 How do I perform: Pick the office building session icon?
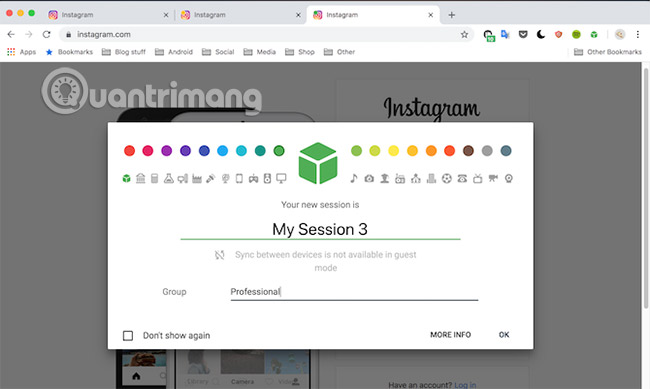point(431,179)
